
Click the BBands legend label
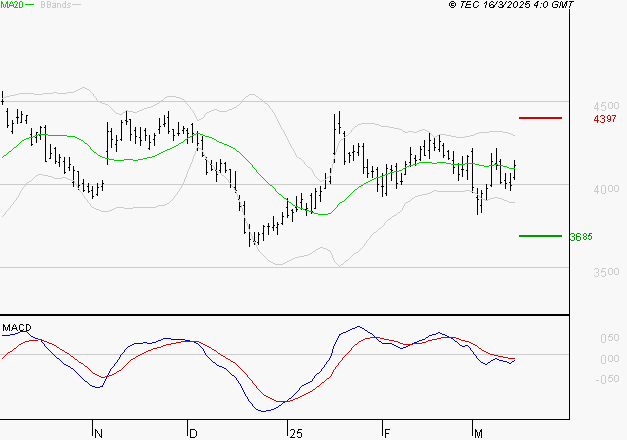(56, 5)
